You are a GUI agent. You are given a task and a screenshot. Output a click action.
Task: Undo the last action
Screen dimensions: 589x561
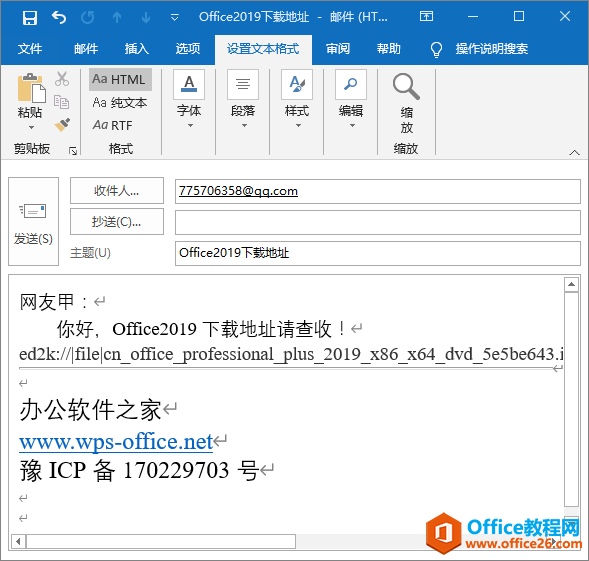pyautogui.click(x=59, y=17)
